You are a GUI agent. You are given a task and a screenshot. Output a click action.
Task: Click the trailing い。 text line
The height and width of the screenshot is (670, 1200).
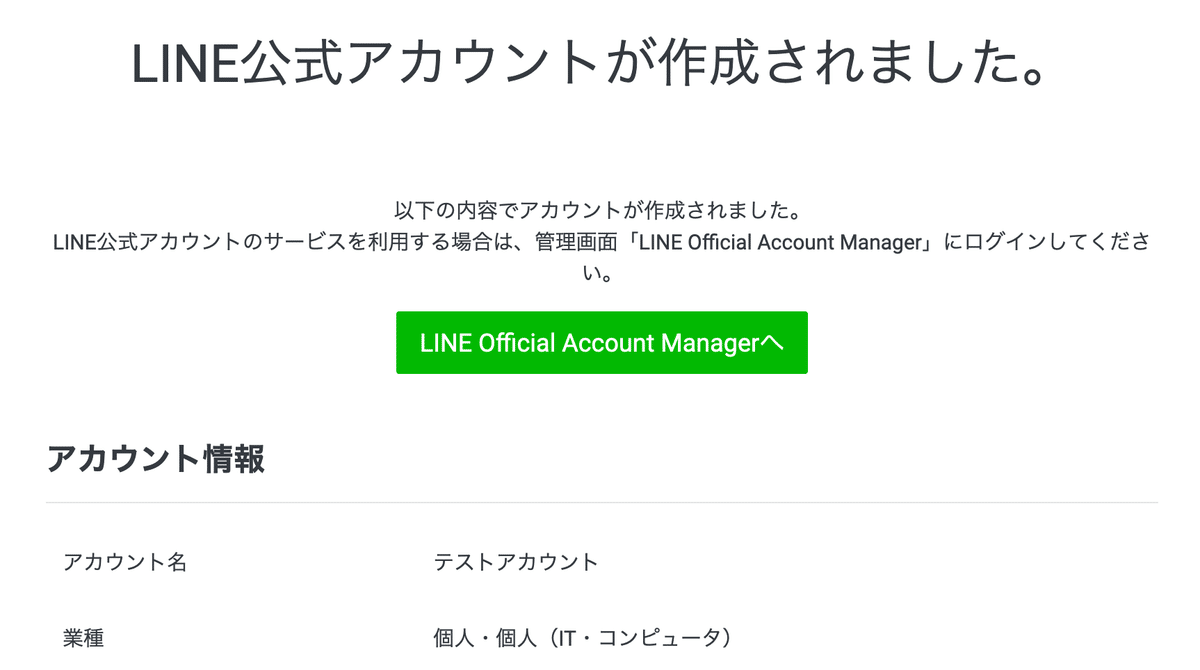point(601,272)
